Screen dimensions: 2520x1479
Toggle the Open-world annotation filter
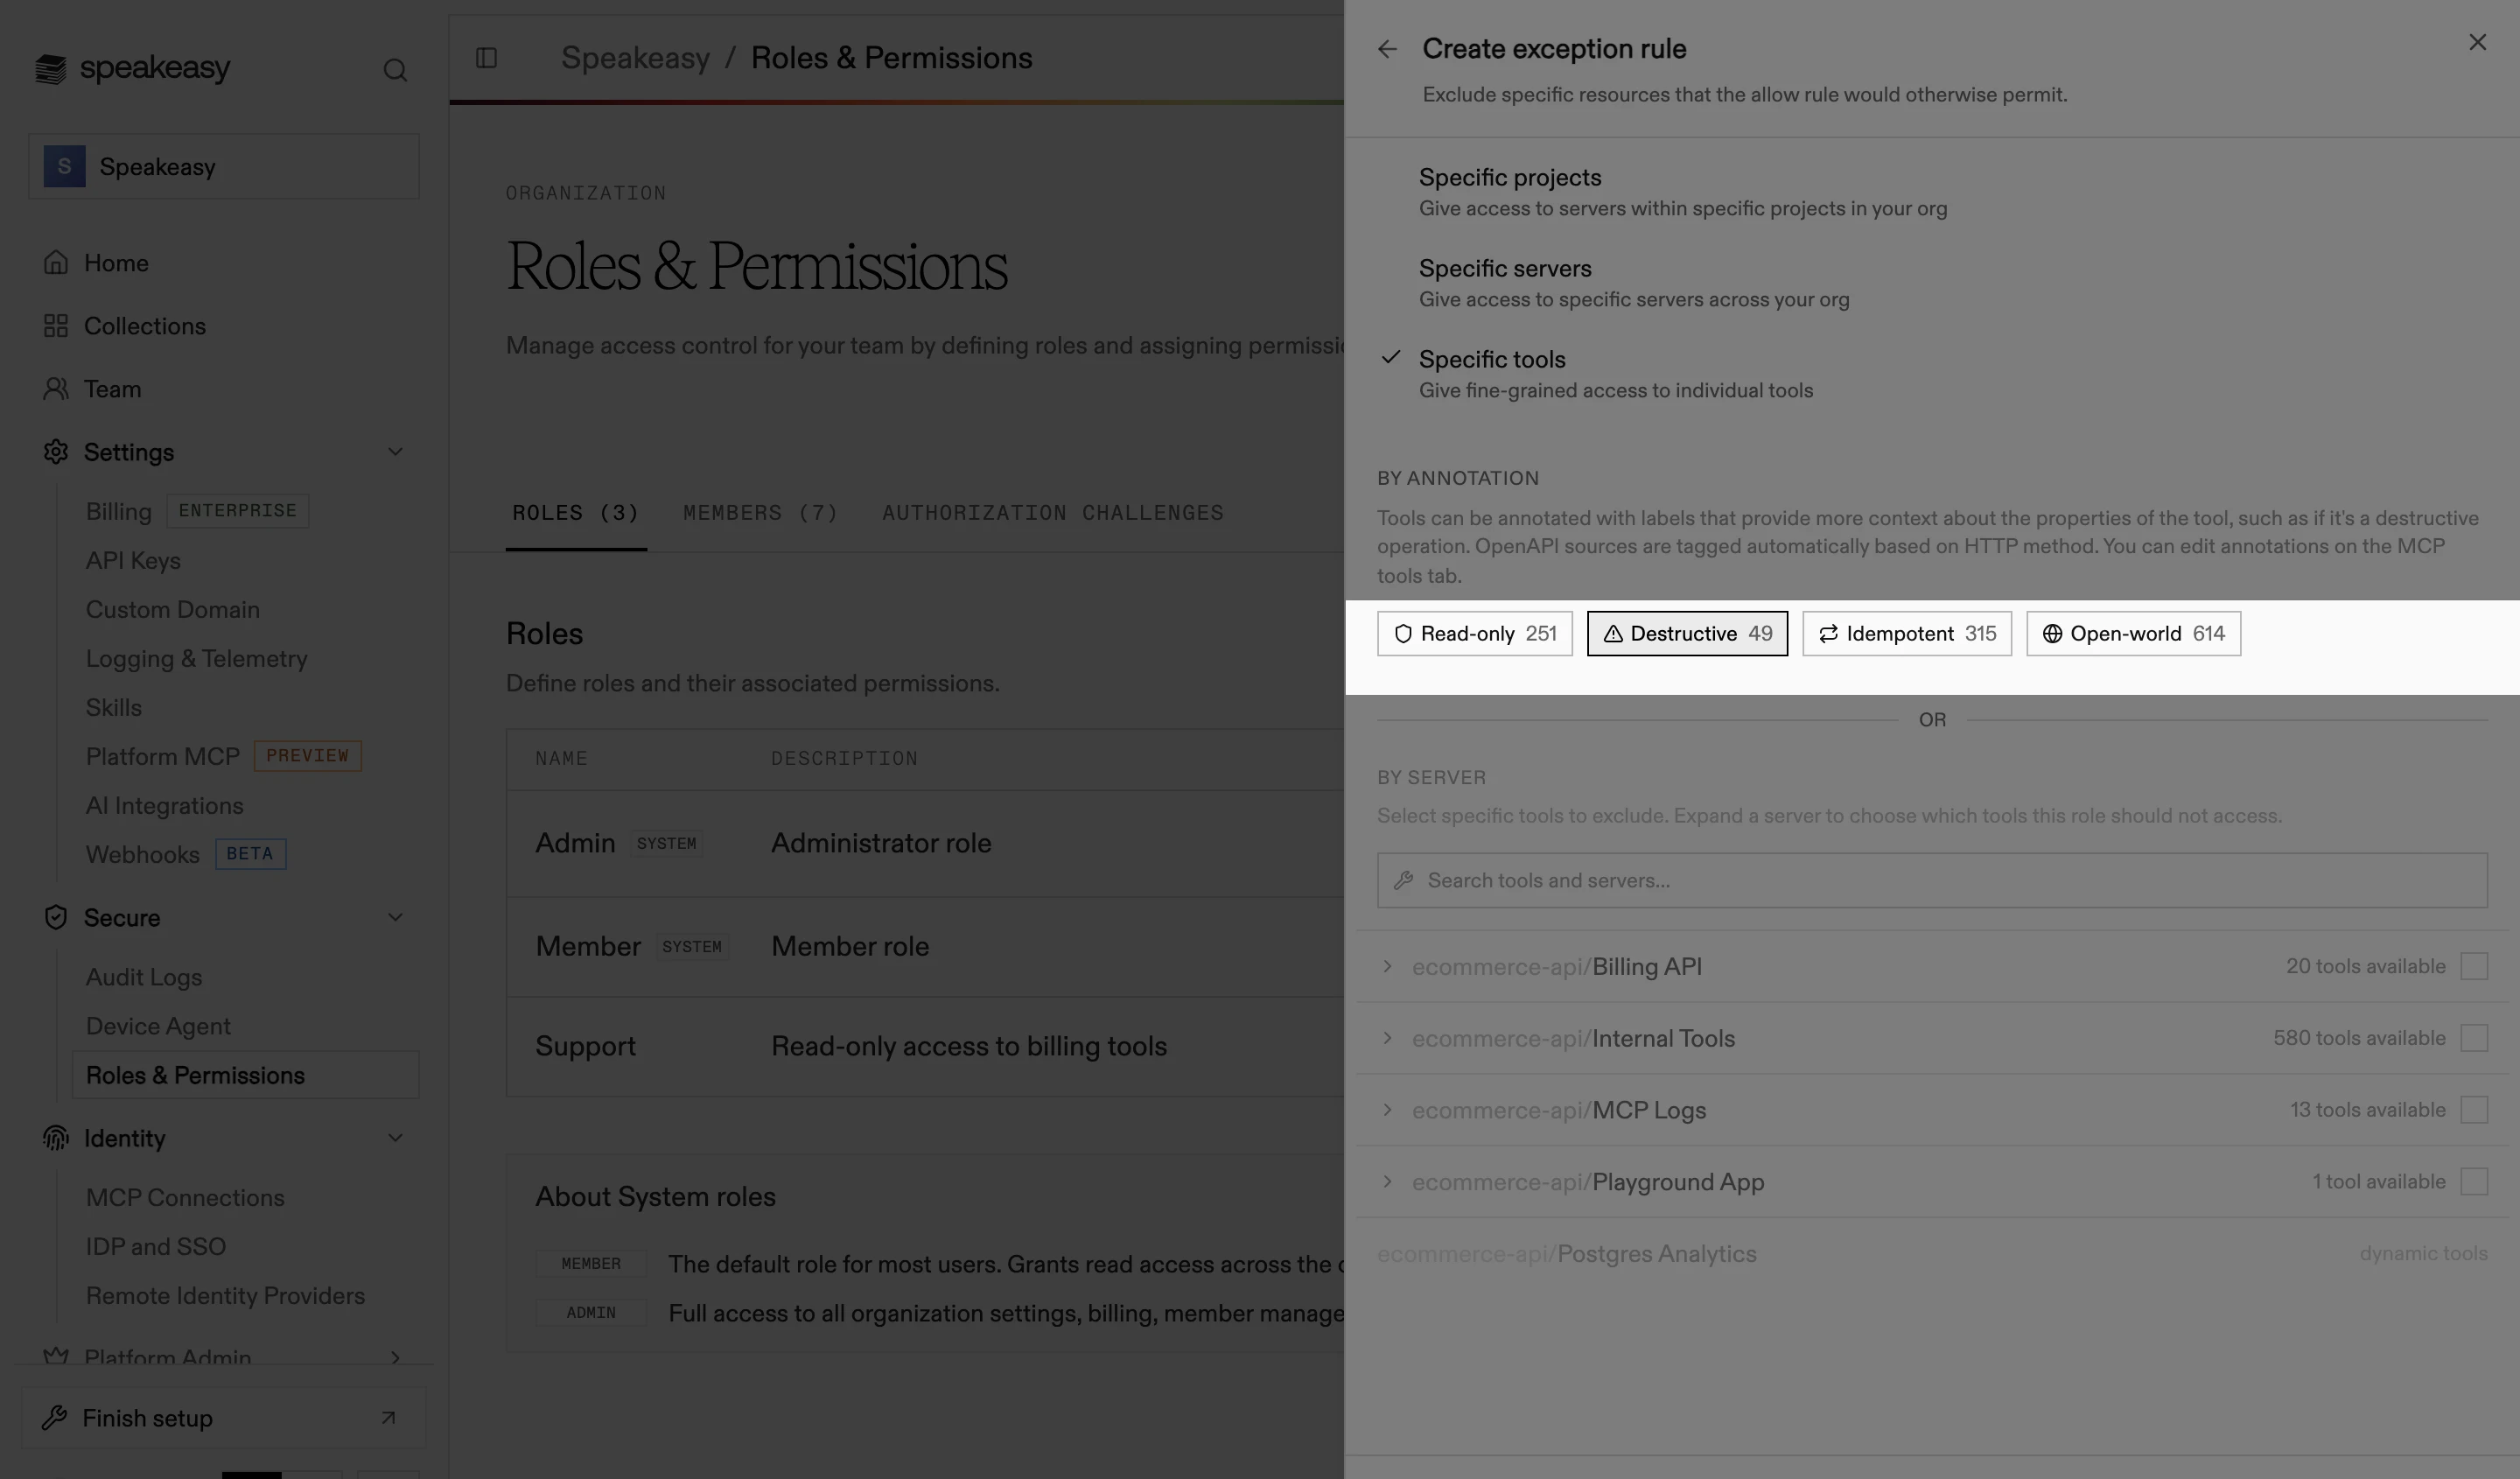2133,633
